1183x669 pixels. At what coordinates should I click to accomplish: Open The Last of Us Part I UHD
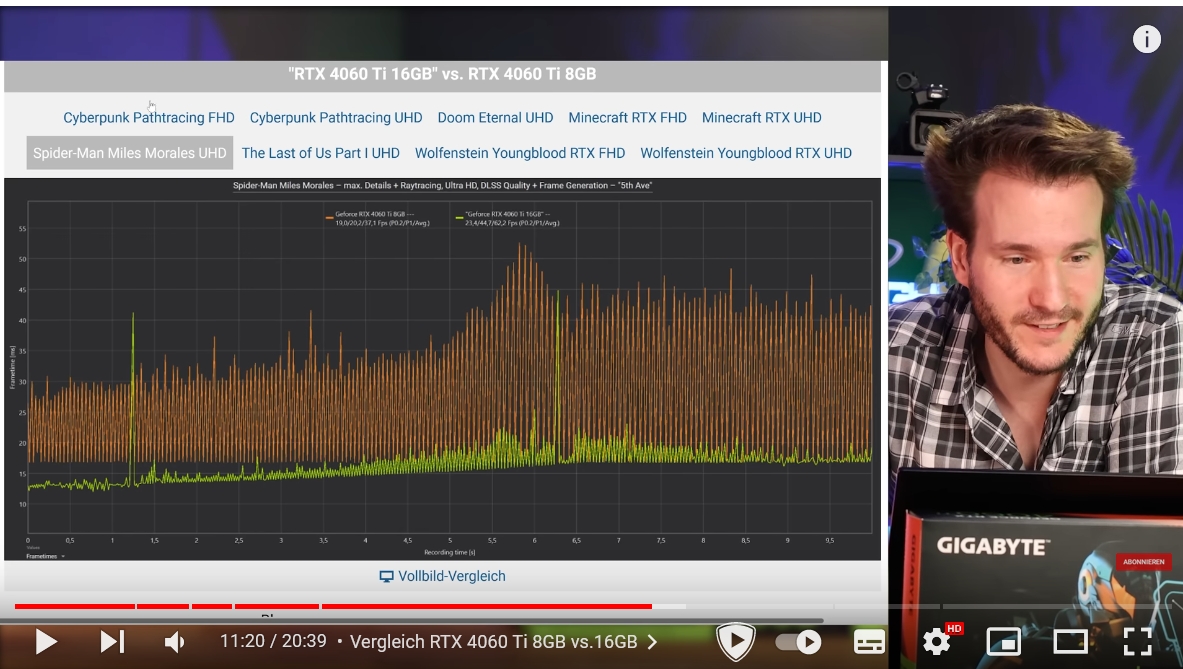tap(321, 153)
